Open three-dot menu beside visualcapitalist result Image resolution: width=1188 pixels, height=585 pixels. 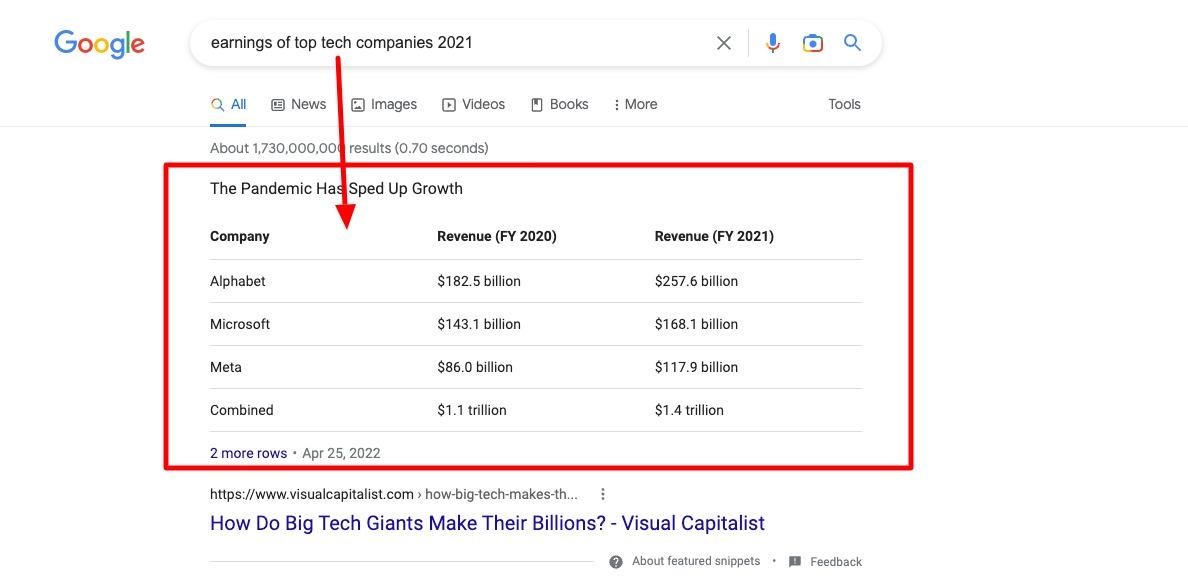click(602, 494)
